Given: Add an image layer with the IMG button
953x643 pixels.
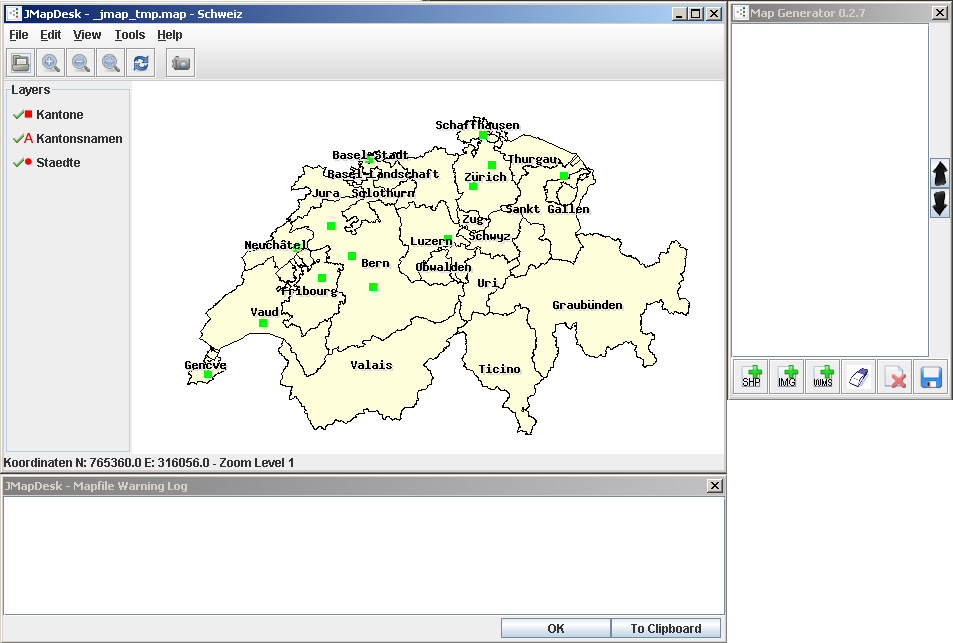Looking at the screenshot, I should coord(787,377).
